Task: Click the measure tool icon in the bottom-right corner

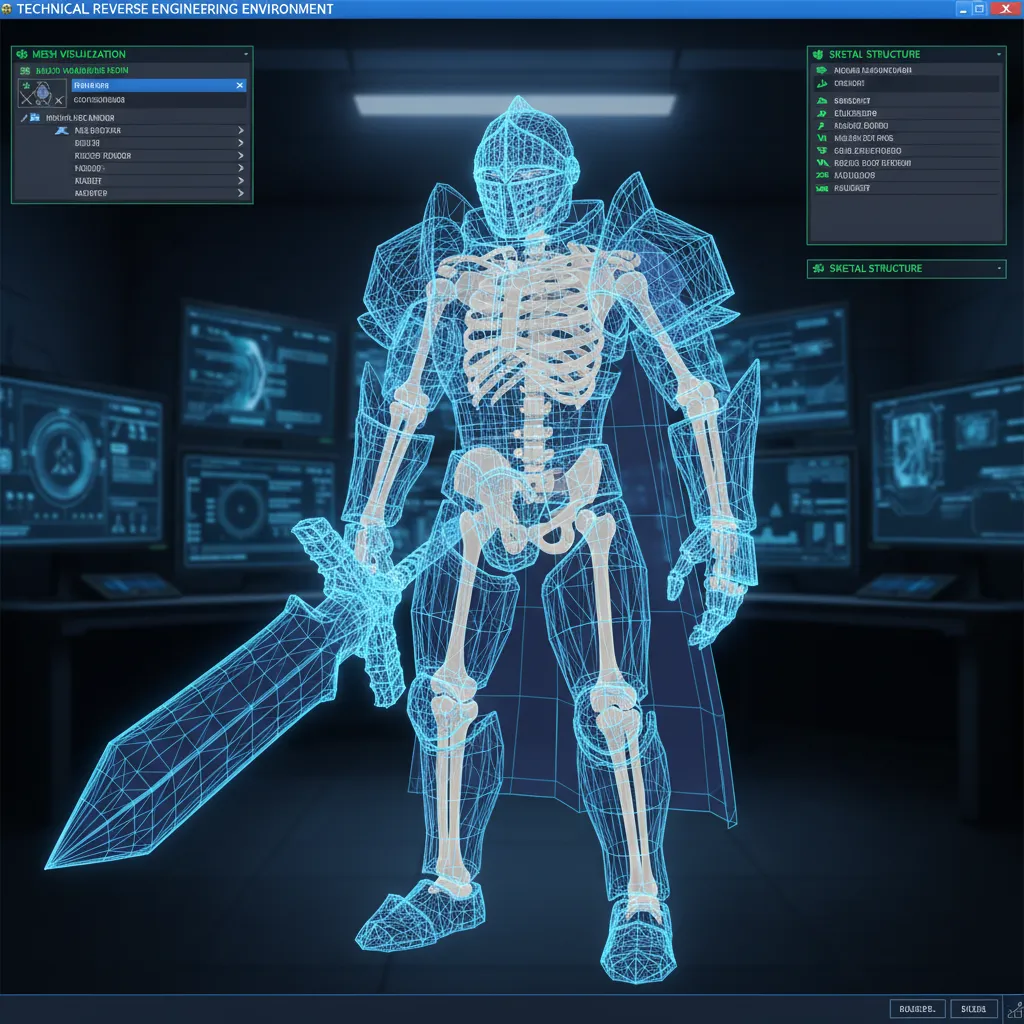Action: (x=1012, y=1009)
